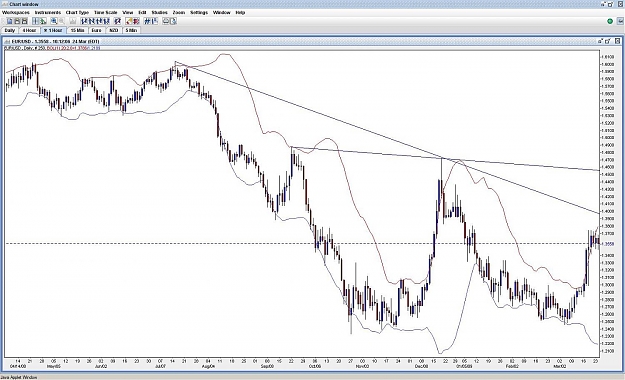Open the Time Scale menu

(106, 13)
